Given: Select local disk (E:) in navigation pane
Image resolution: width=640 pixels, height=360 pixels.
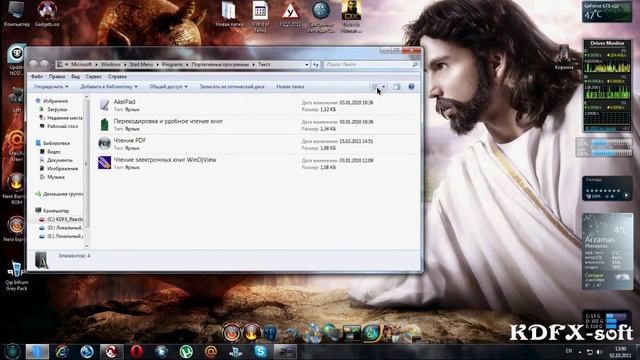Looking at the screenshot, I should [x=65, y=236].
